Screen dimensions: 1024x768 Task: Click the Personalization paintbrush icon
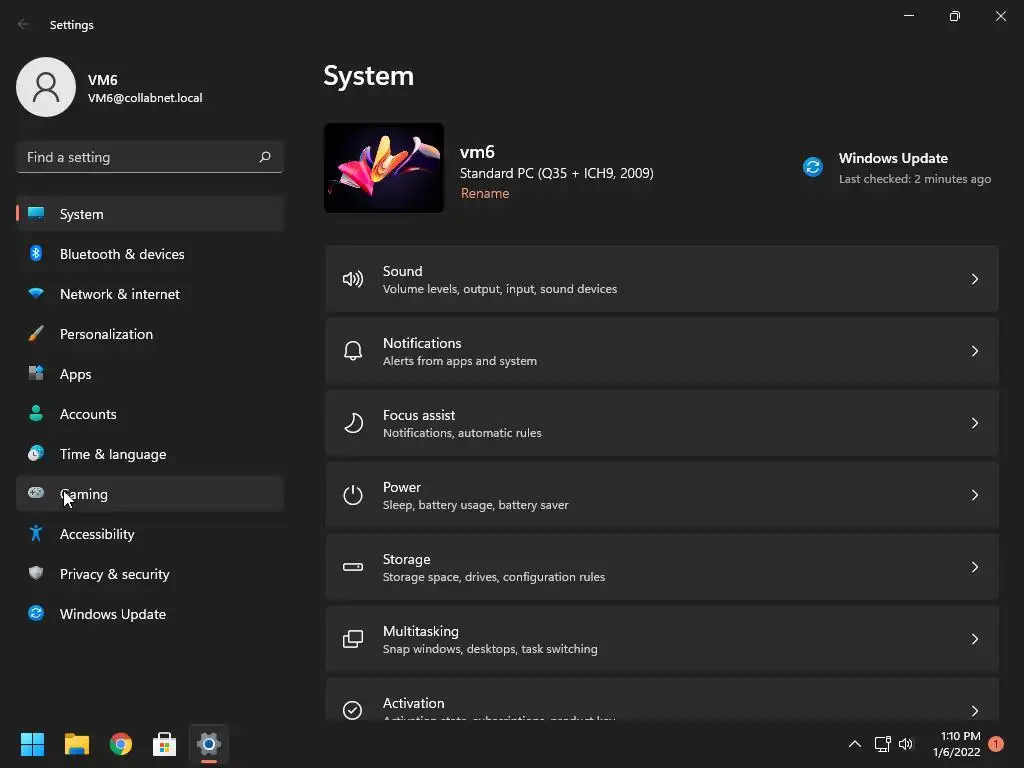[36, 334]
